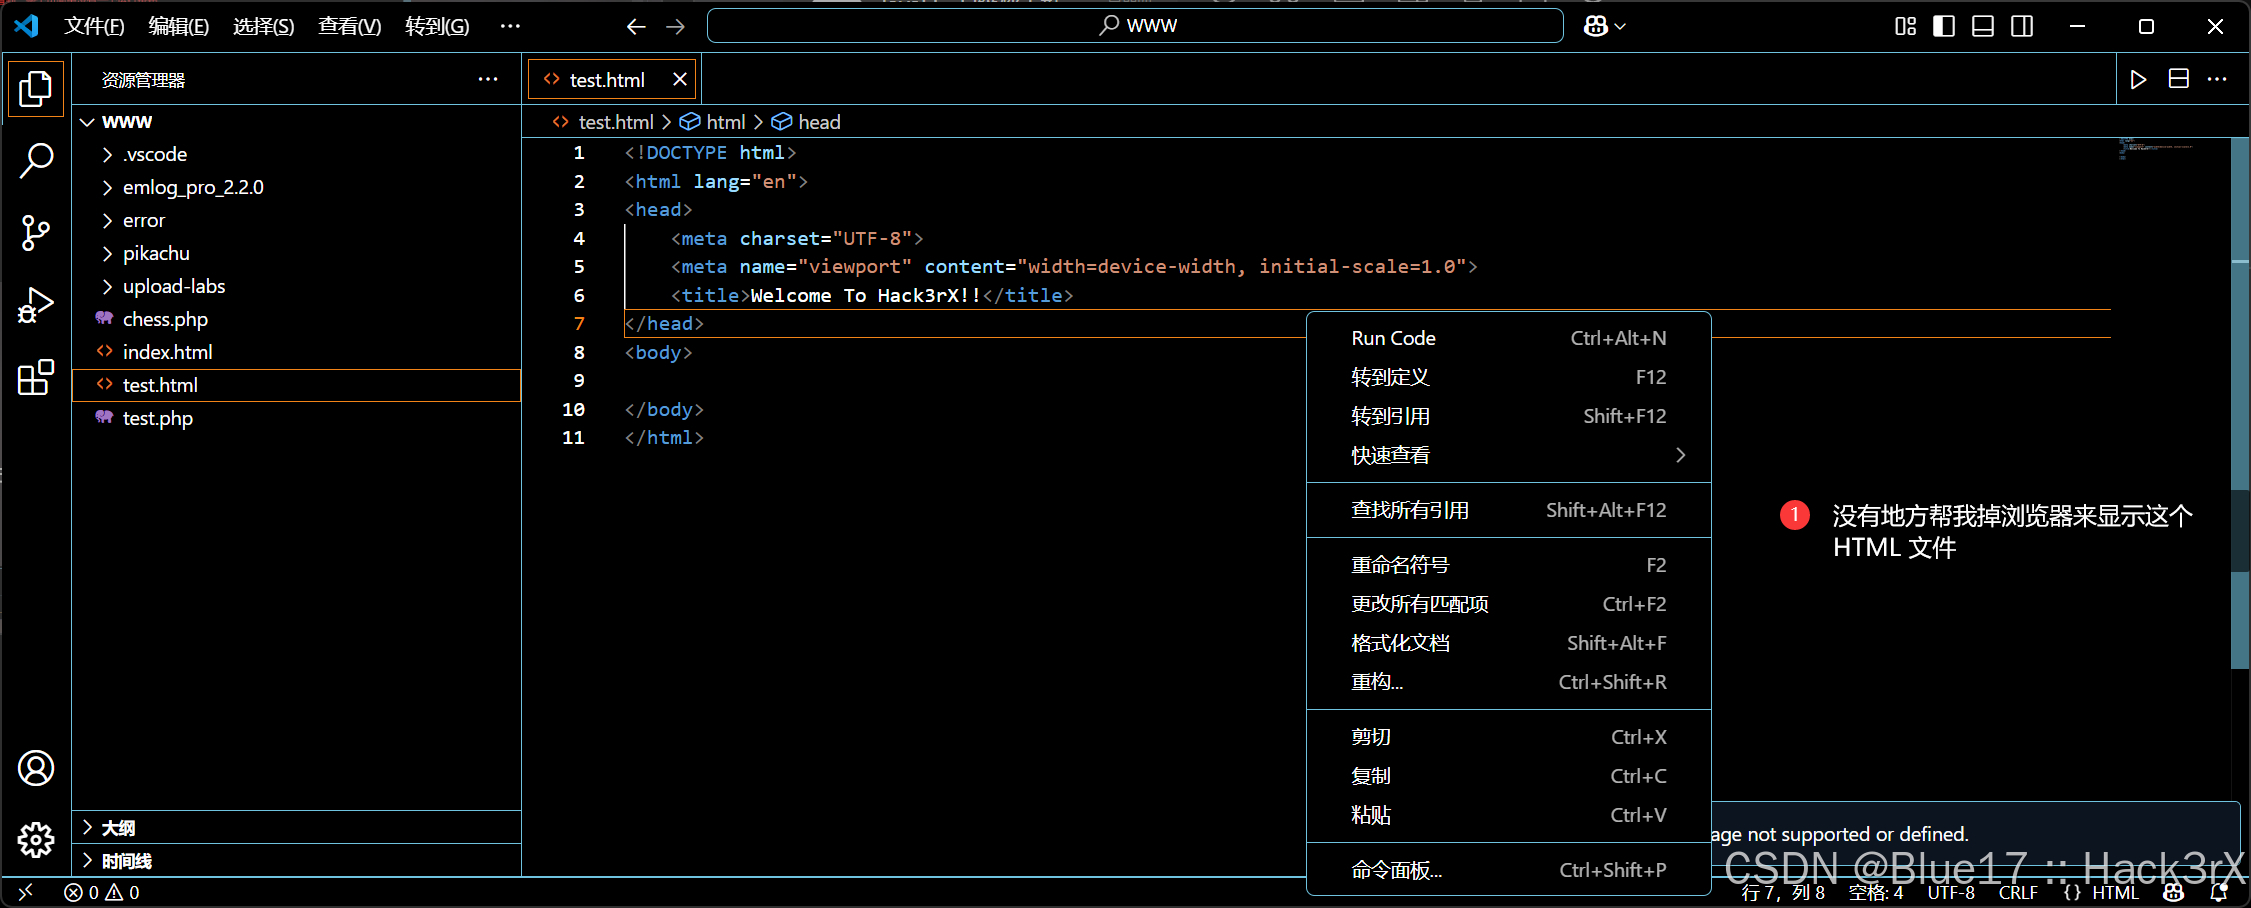The image size is (2251, 908).
Task: Choose 重构... from context menu
Action: coord(1509,682)
